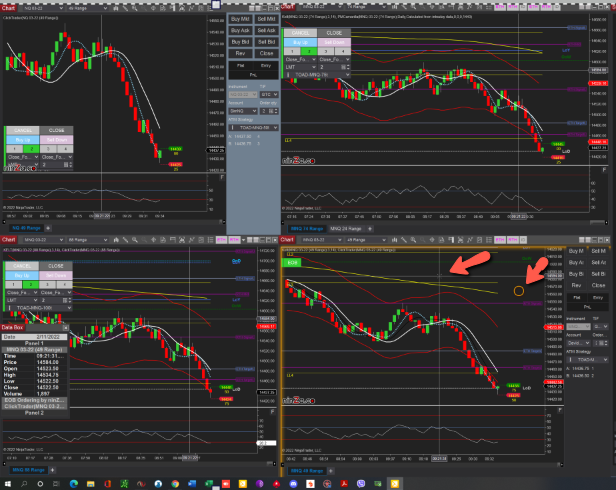Viewport: 616px width, 490px height.
Task: Open chart style icon in bottom-right chart toolbar
Action: coord(394,240)
